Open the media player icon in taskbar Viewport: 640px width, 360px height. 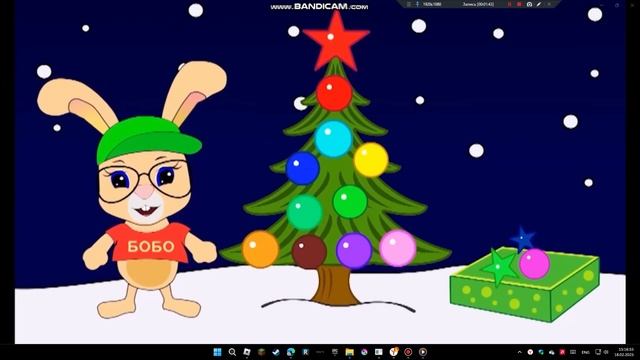click(423, 352)
